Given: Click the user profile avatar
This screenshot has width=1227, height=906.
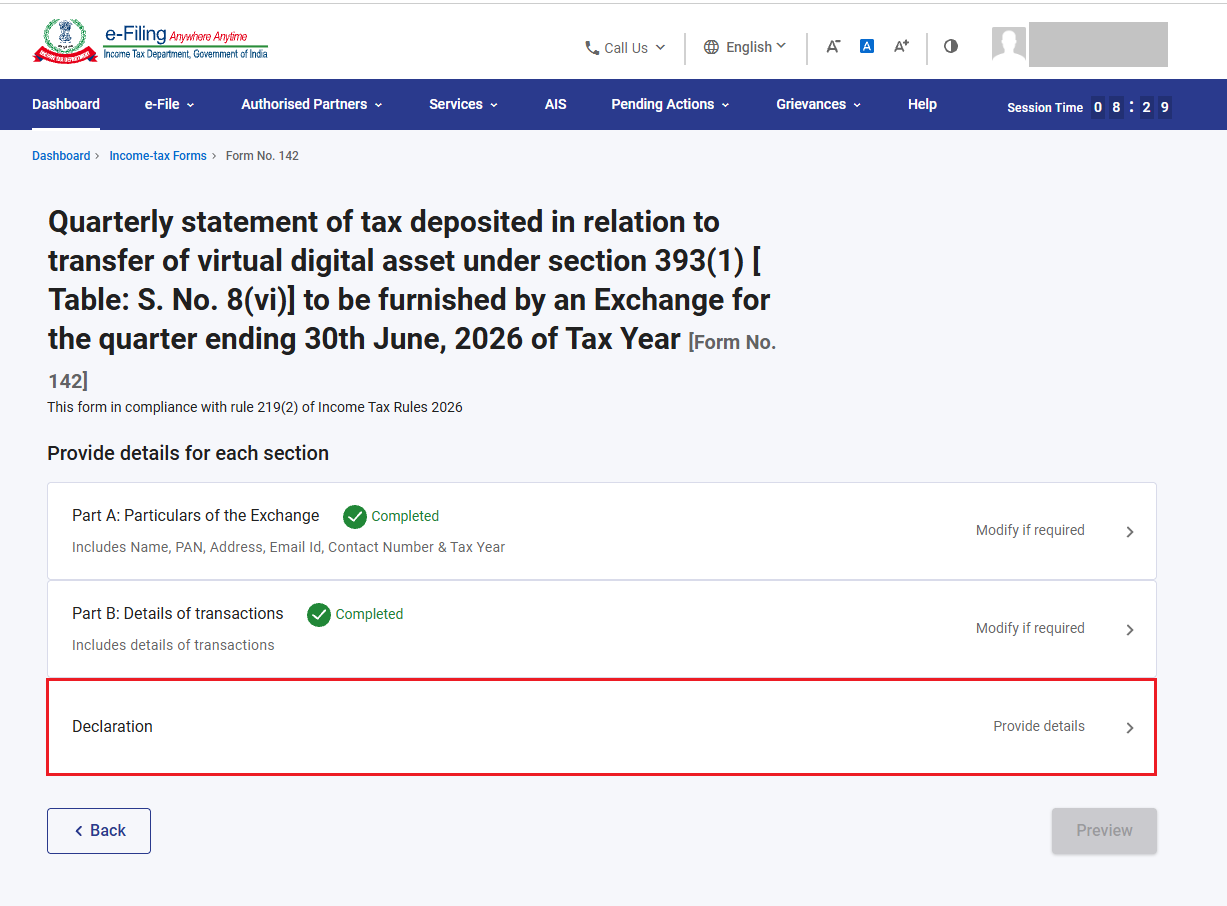Looking at the screenshot, I should coord(1009,44).
